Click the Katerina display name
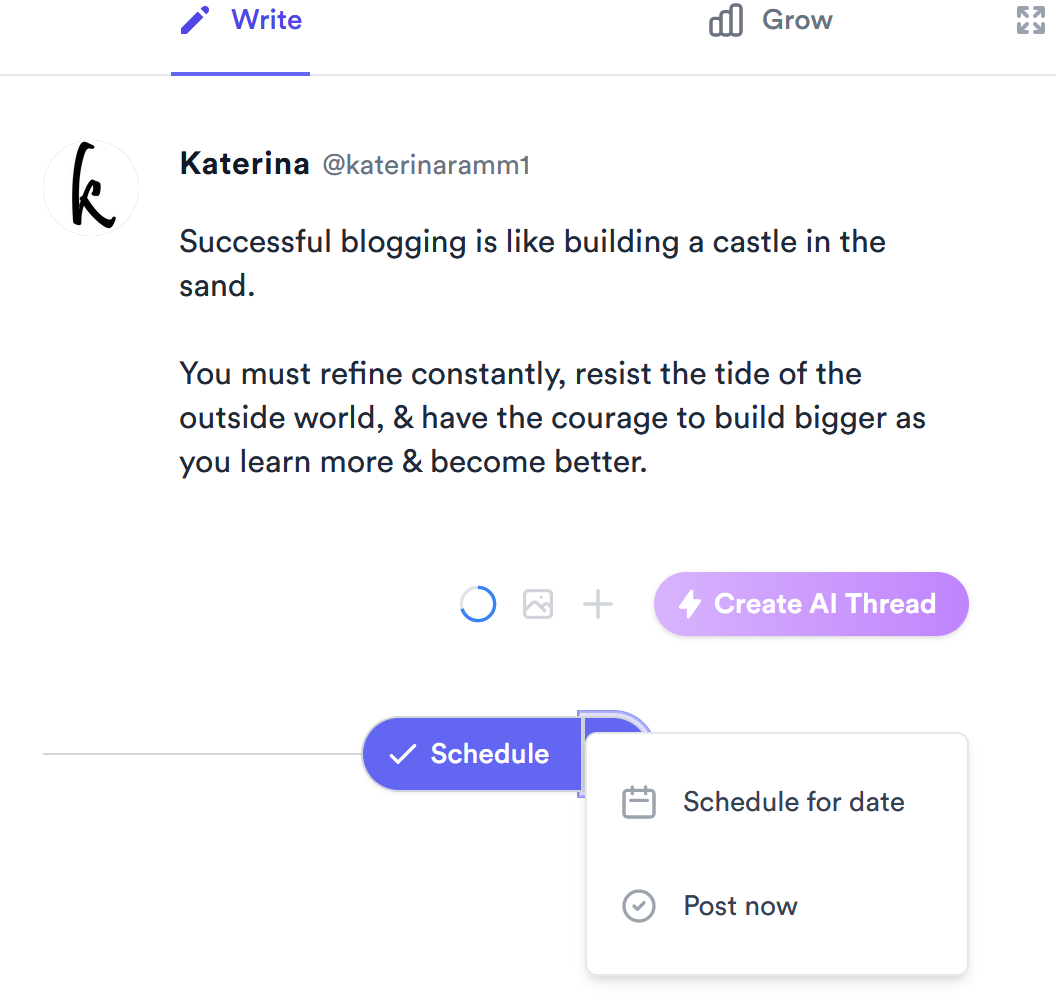Image resolution: width=1056 pixels, height=995 pixels. pyautogui.click(x=244, y=164)
